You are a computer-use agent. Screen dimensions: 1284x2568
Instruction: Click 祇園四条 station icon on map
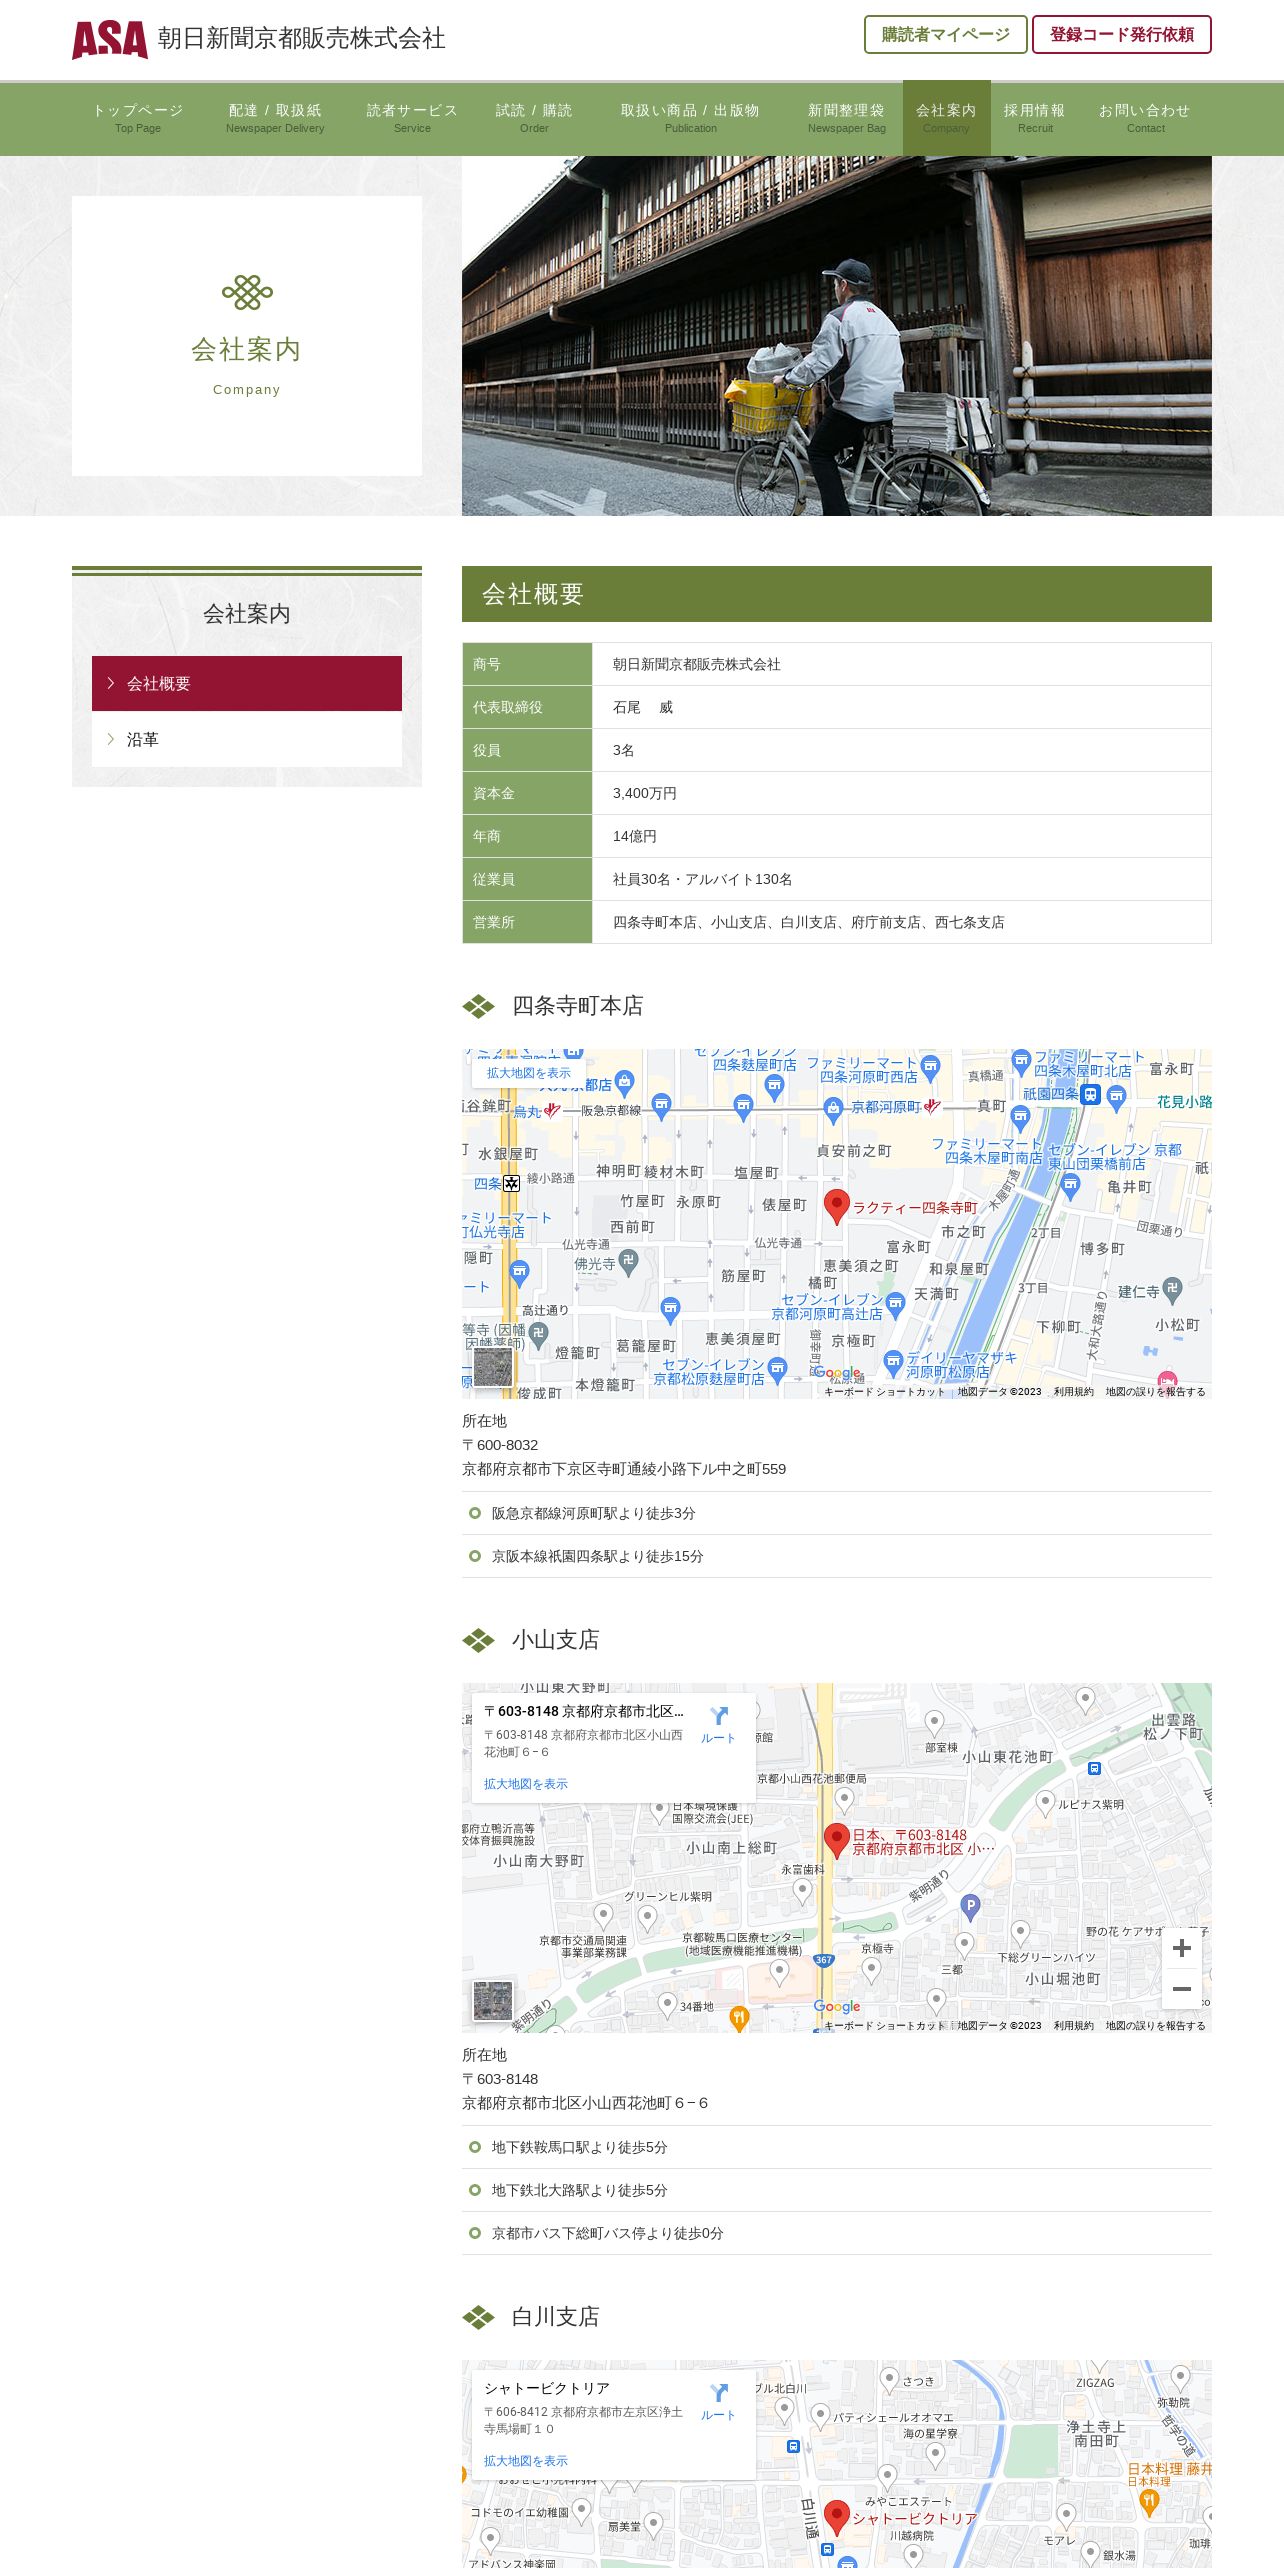pos(1091,1094)
